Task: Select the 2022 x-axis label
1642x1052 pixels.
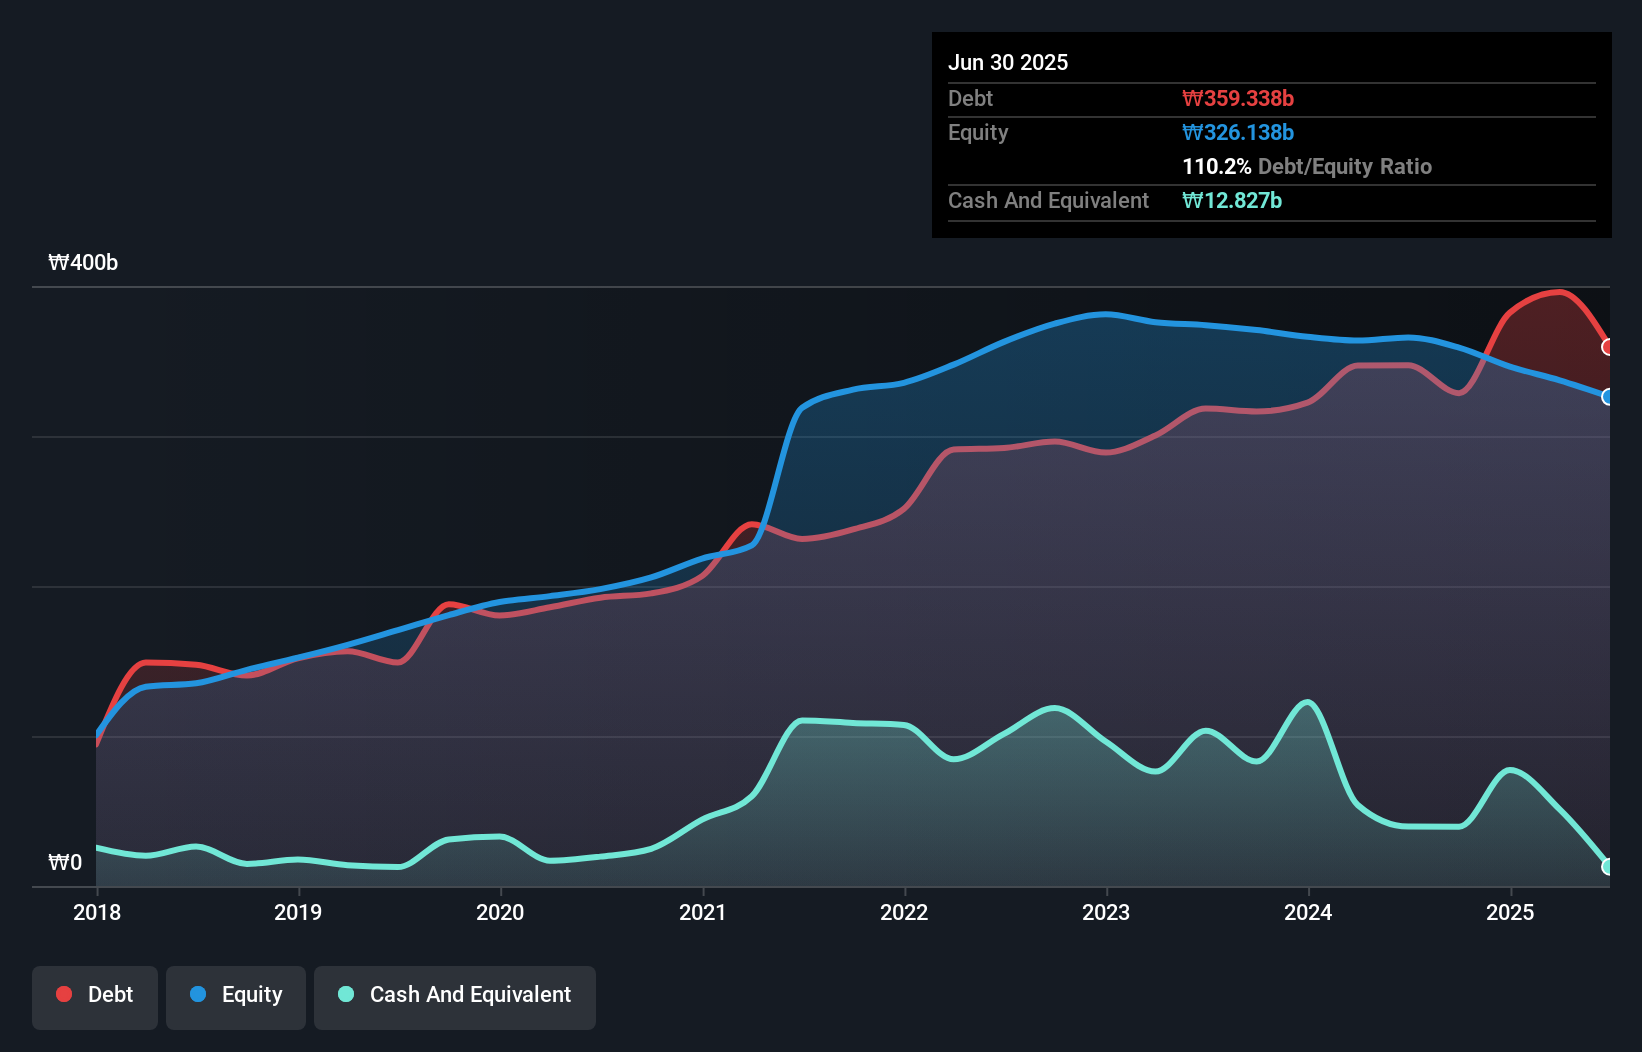Action: [x=904, y=912]
